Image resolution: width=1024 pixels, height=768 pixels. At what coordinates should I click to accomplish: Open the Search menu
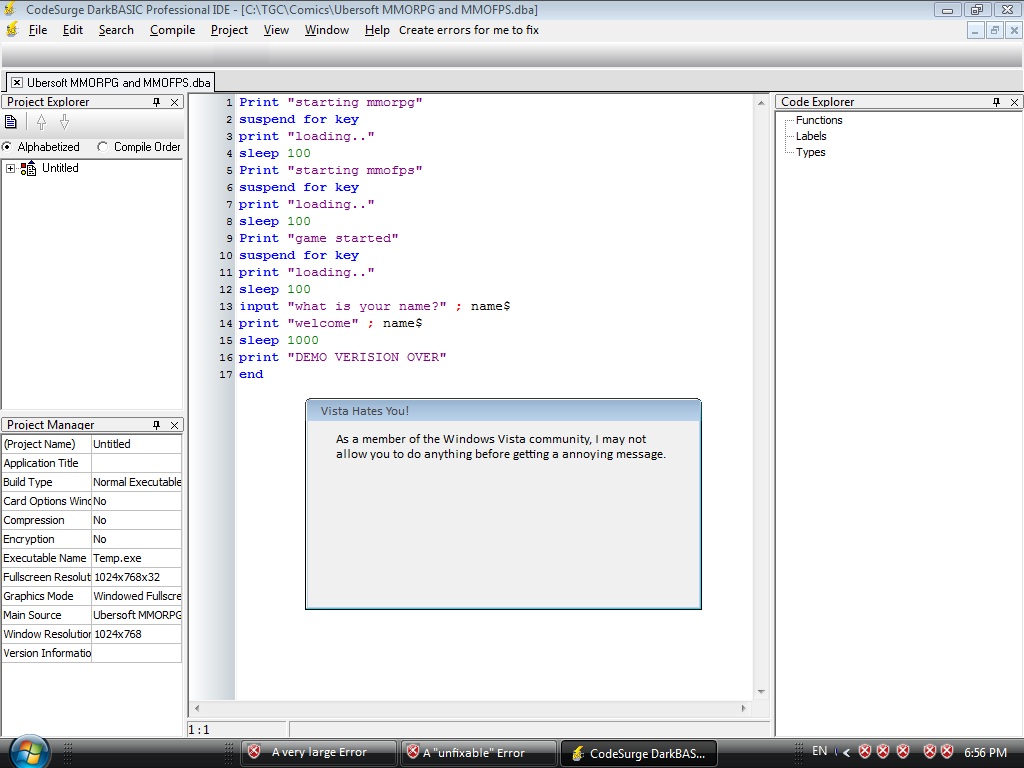[116, 30]
